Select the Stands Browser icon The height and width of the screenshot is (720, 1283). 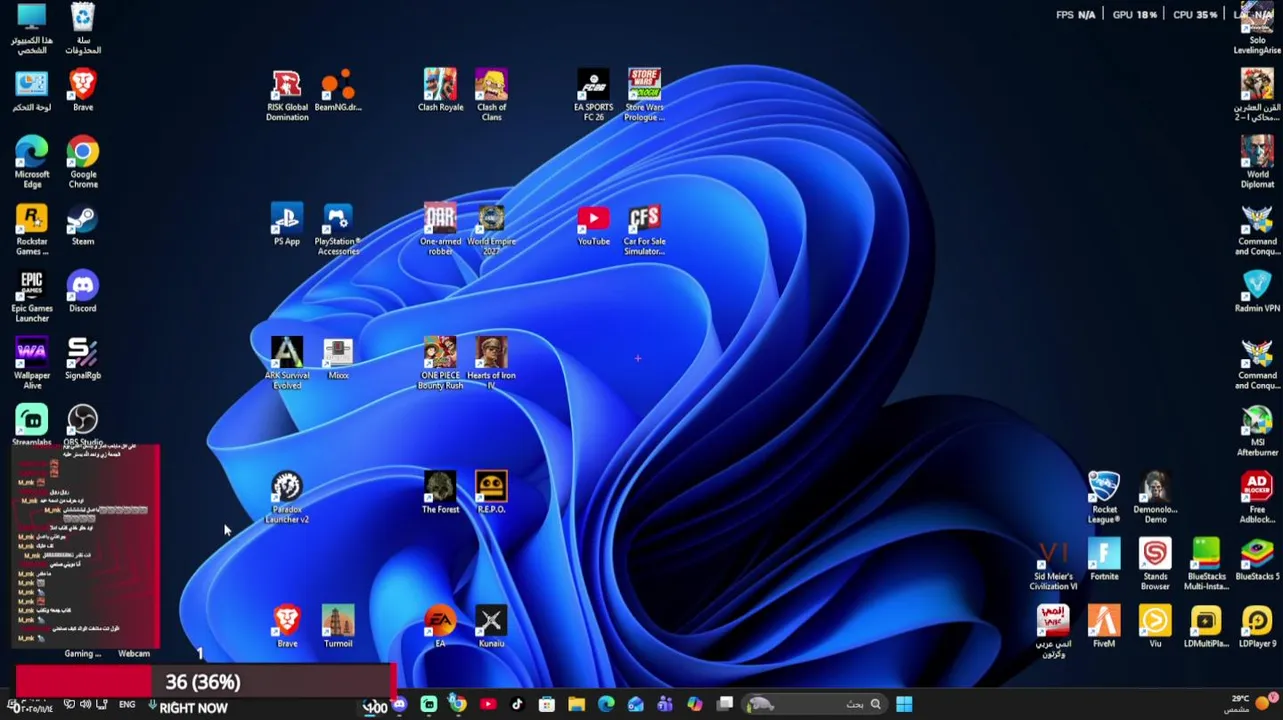point(1155,565)
